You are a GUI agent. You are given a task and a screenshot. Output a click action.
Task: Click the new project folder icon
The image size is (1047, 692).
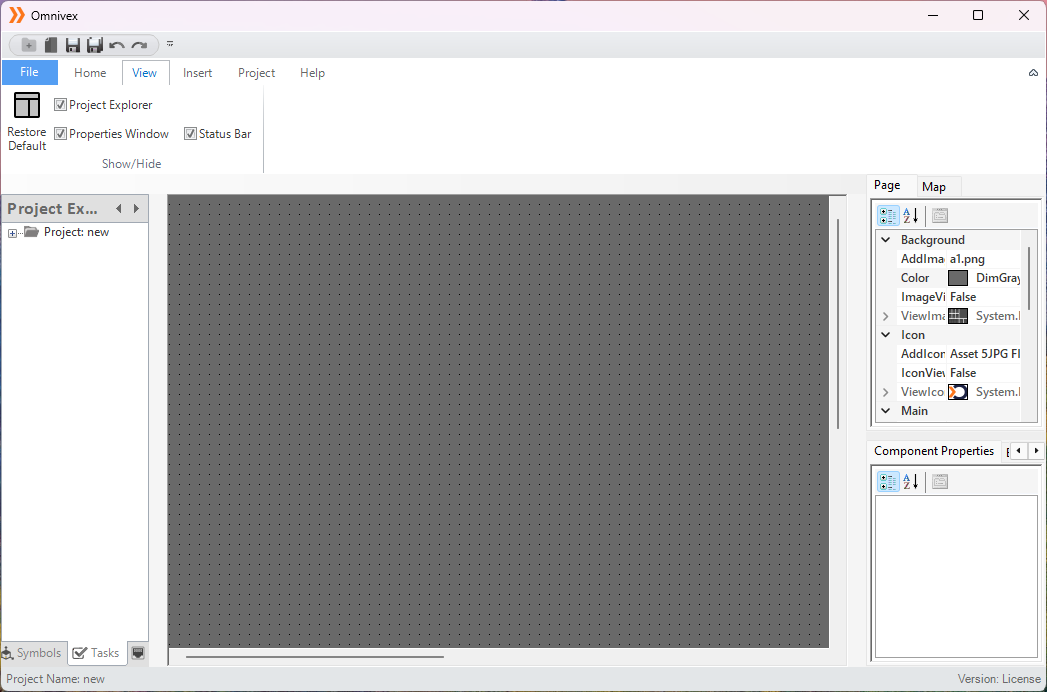(x=29, y=45)
